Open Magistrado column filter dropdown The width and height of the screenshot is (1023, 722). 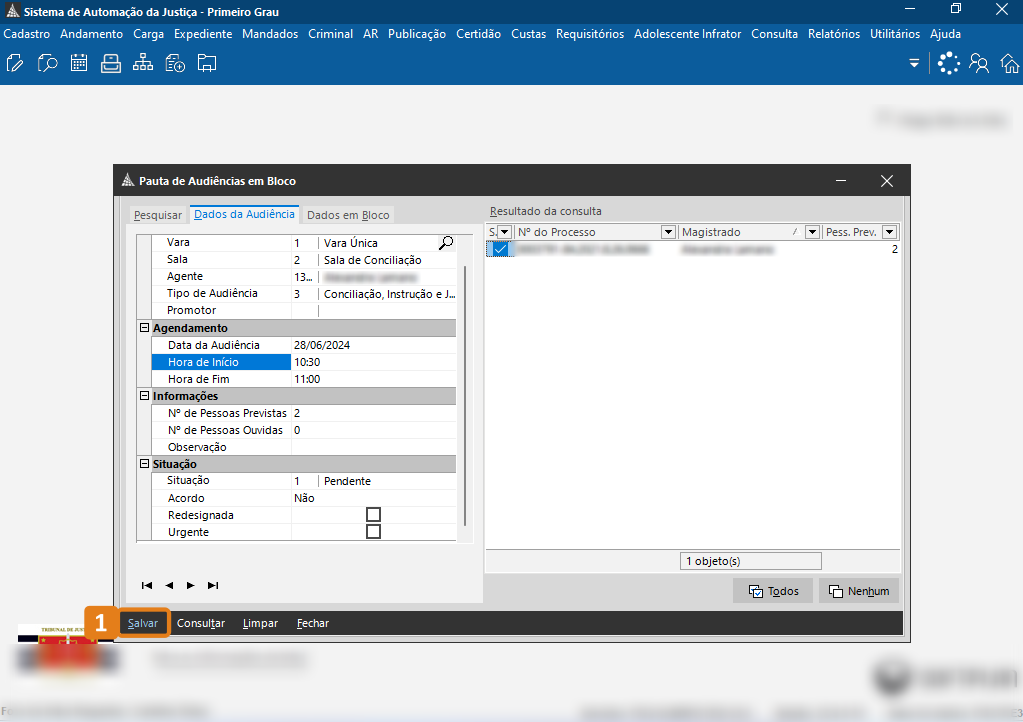point(812,232)
